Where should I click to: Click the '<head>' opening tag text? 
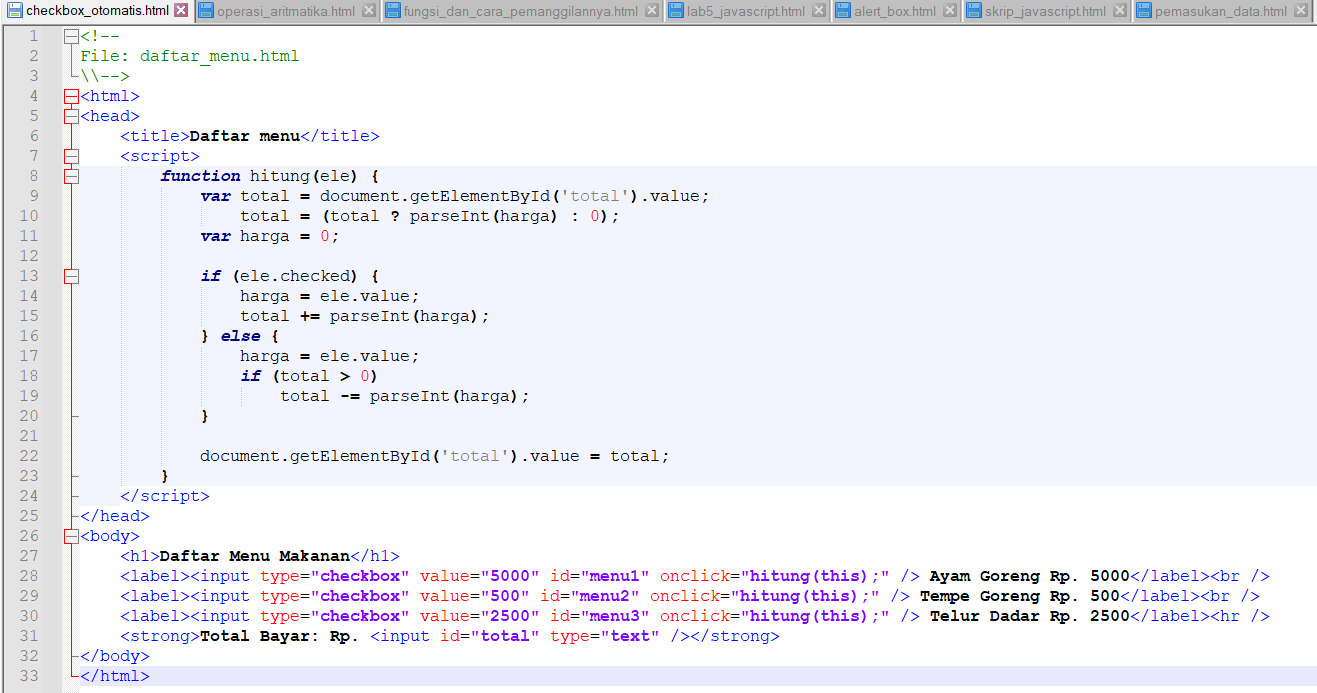110,116
